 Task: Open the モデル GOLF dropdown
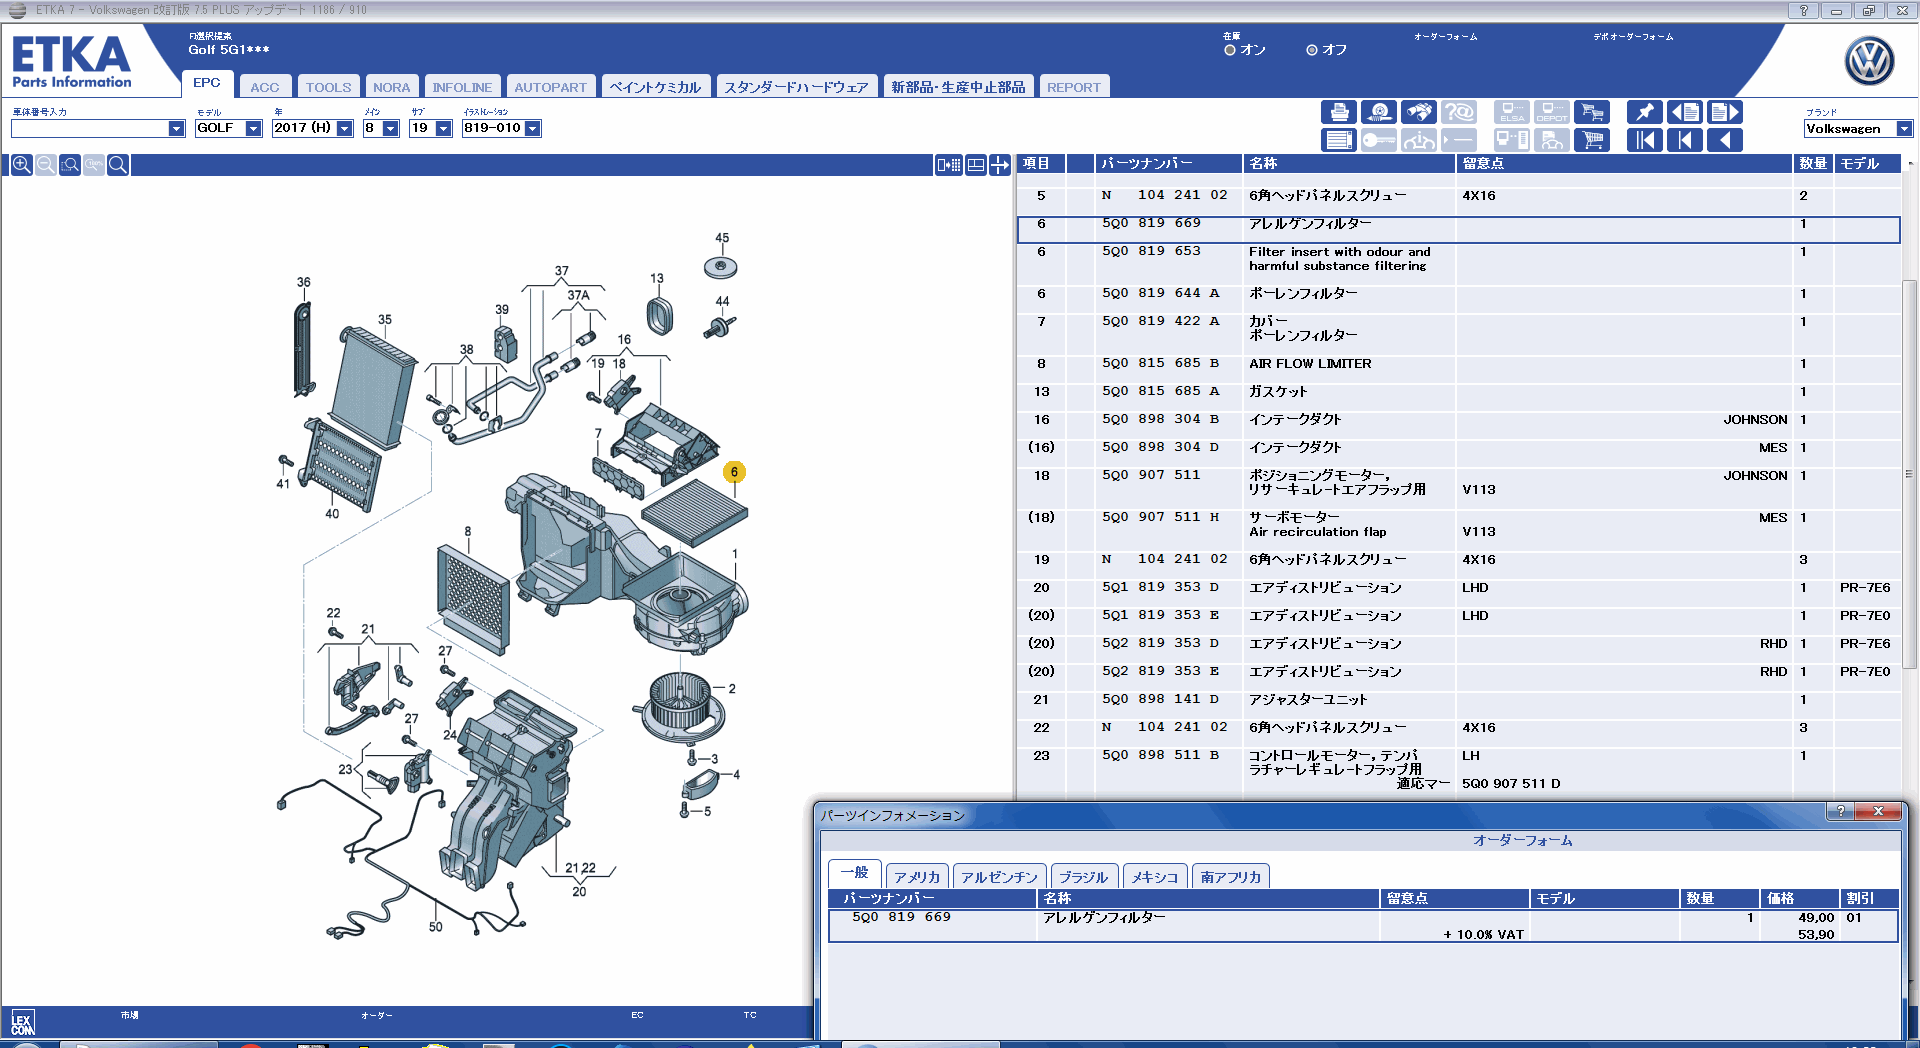pyautogui.click(x=254, y=129)
